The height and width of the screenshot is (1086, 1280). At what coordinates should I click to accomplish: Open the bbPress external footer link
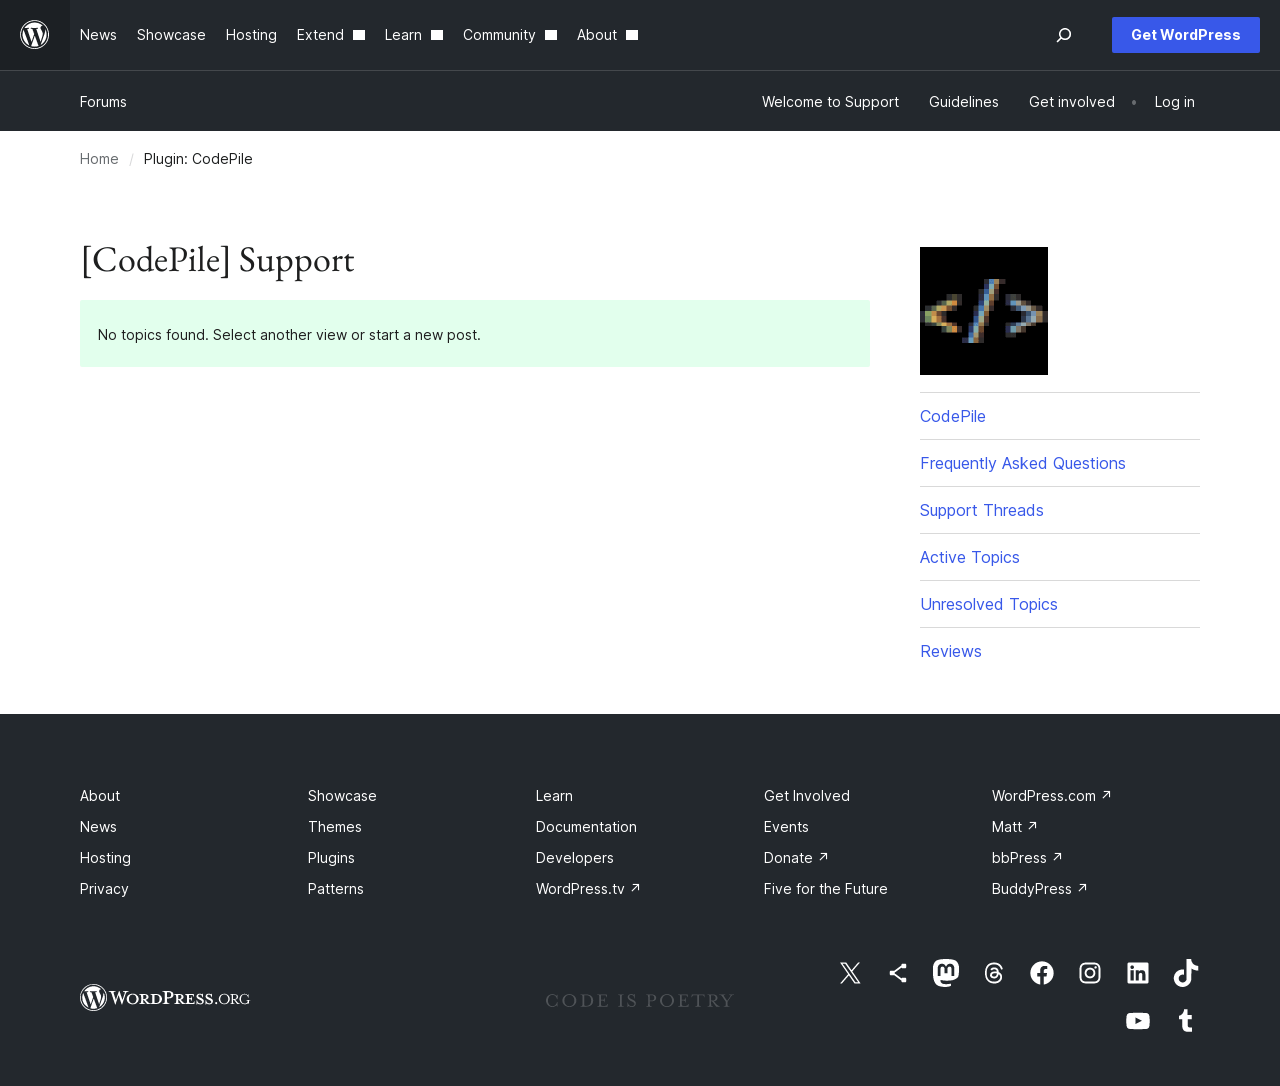coord(1027,858)
